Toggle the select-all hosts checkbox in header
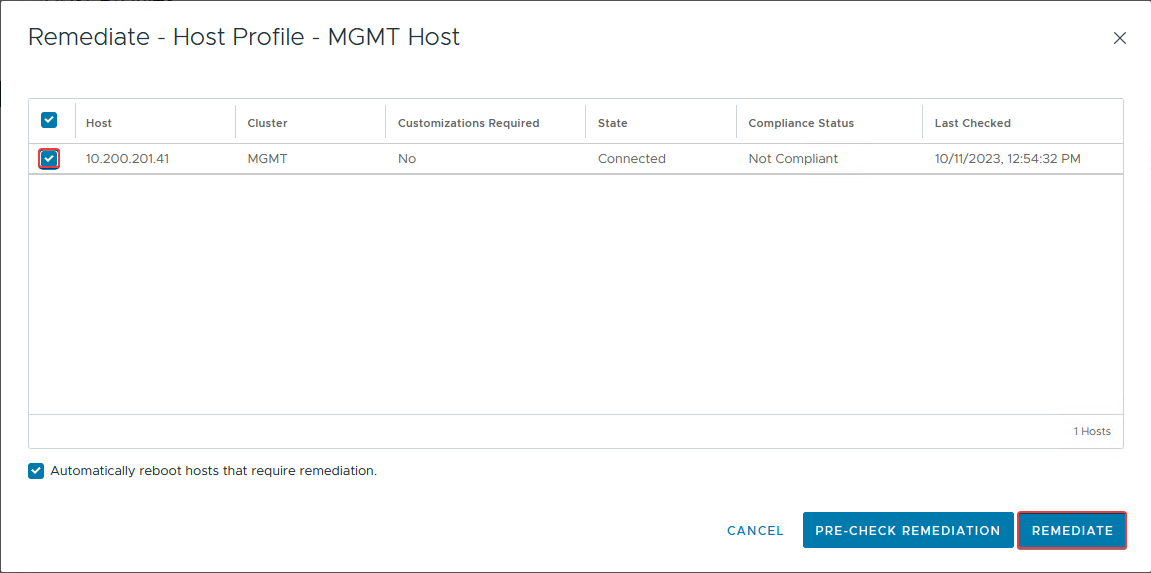1151x573 pixels. coord(49,121)
